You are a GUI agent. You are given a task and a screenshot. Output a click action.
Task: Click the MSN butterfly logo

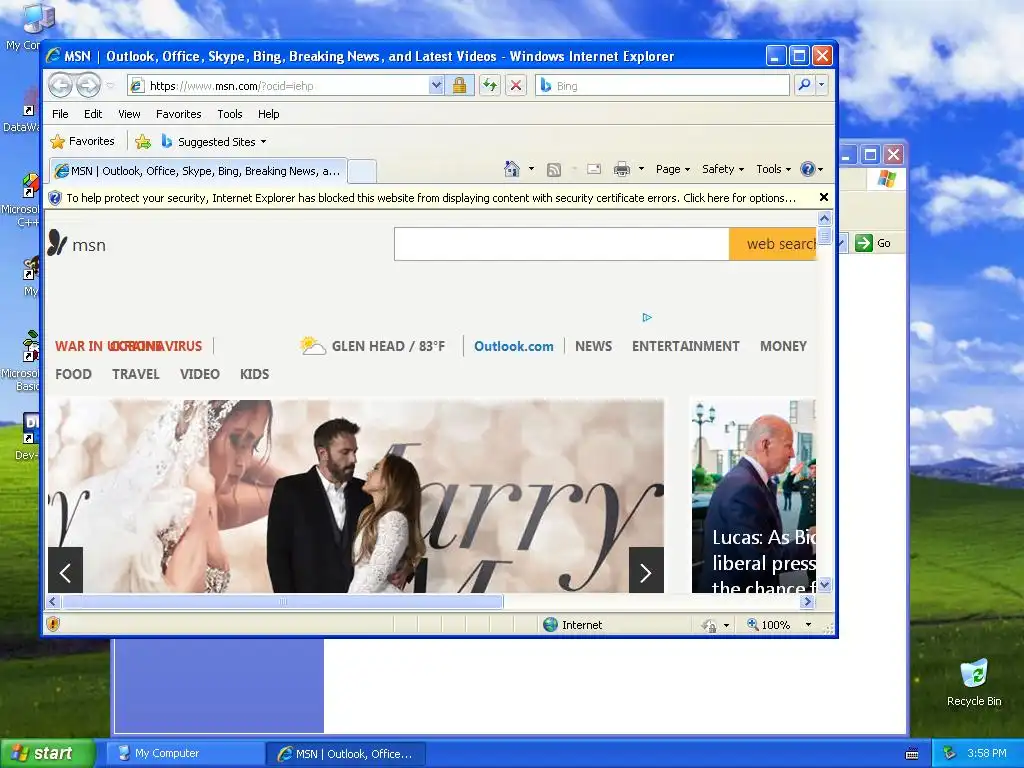(x=57, y=243)
